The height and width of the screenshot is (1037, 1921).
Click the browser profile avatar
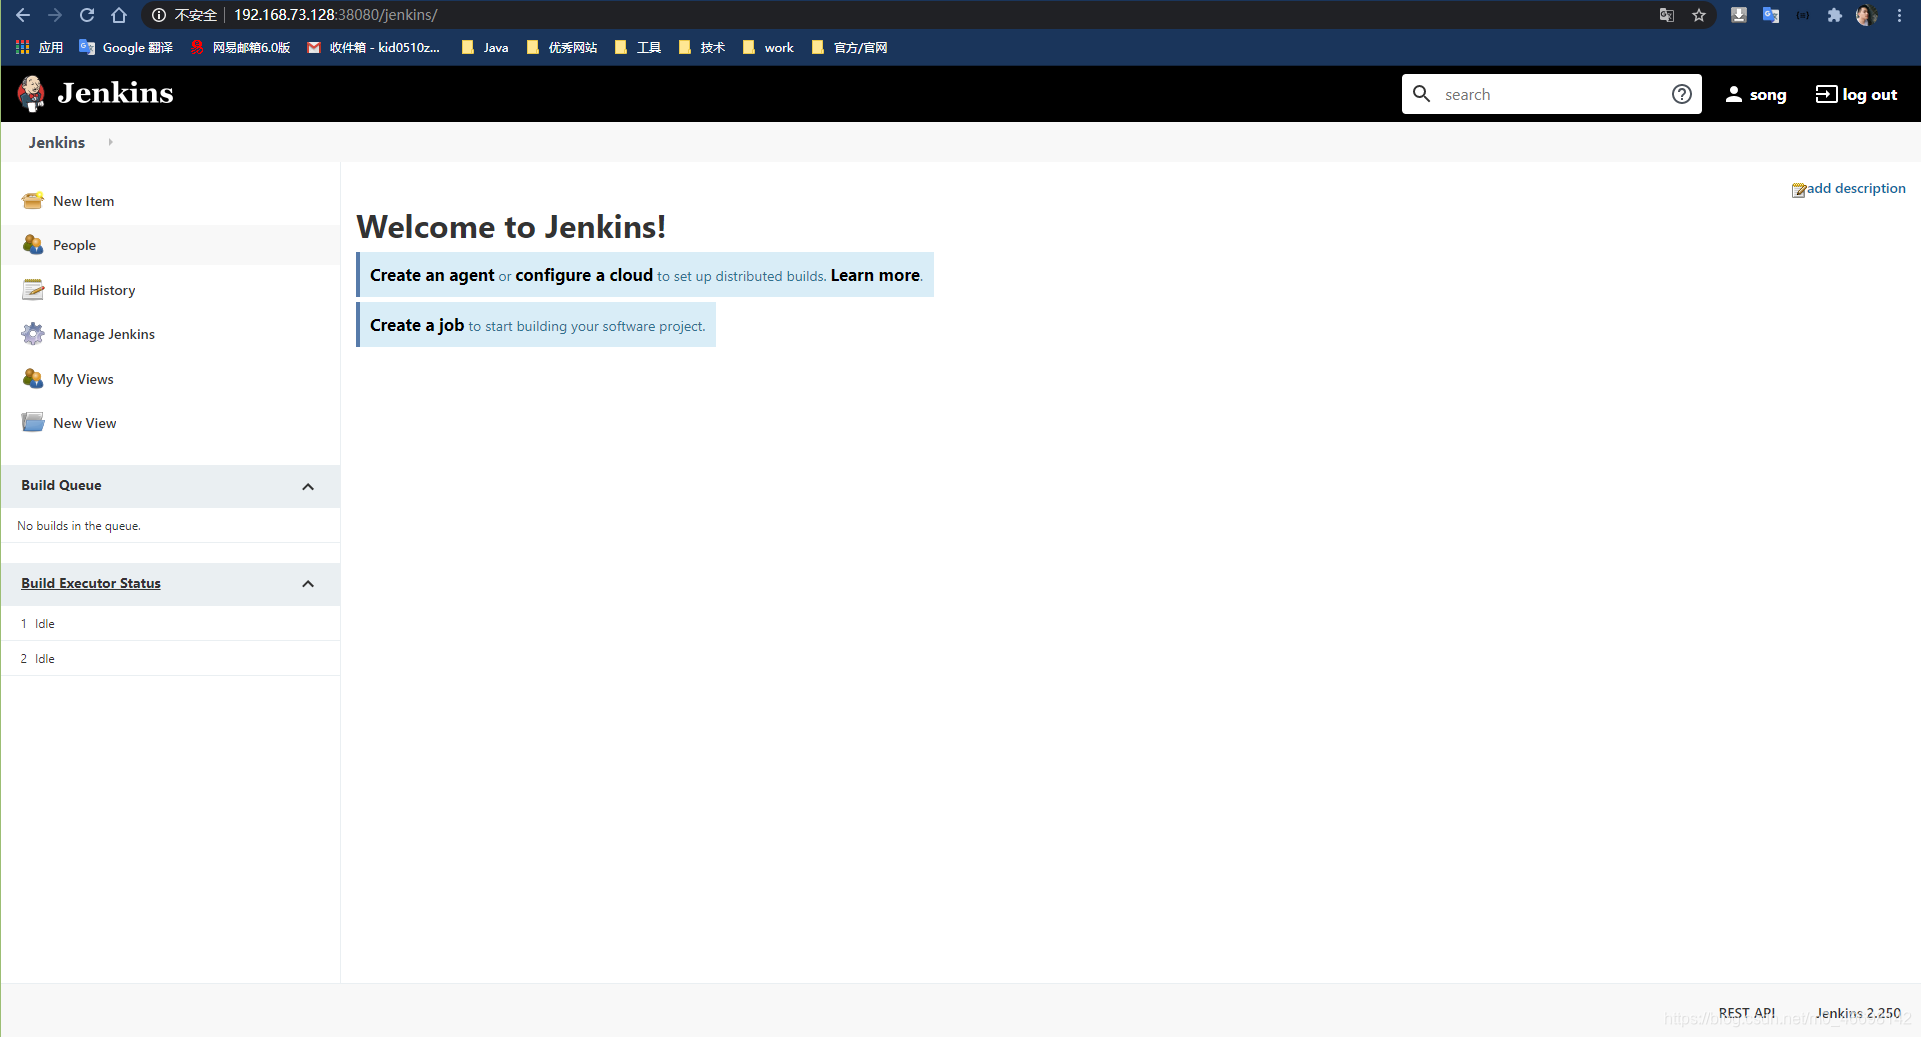tap(1866, 15)
